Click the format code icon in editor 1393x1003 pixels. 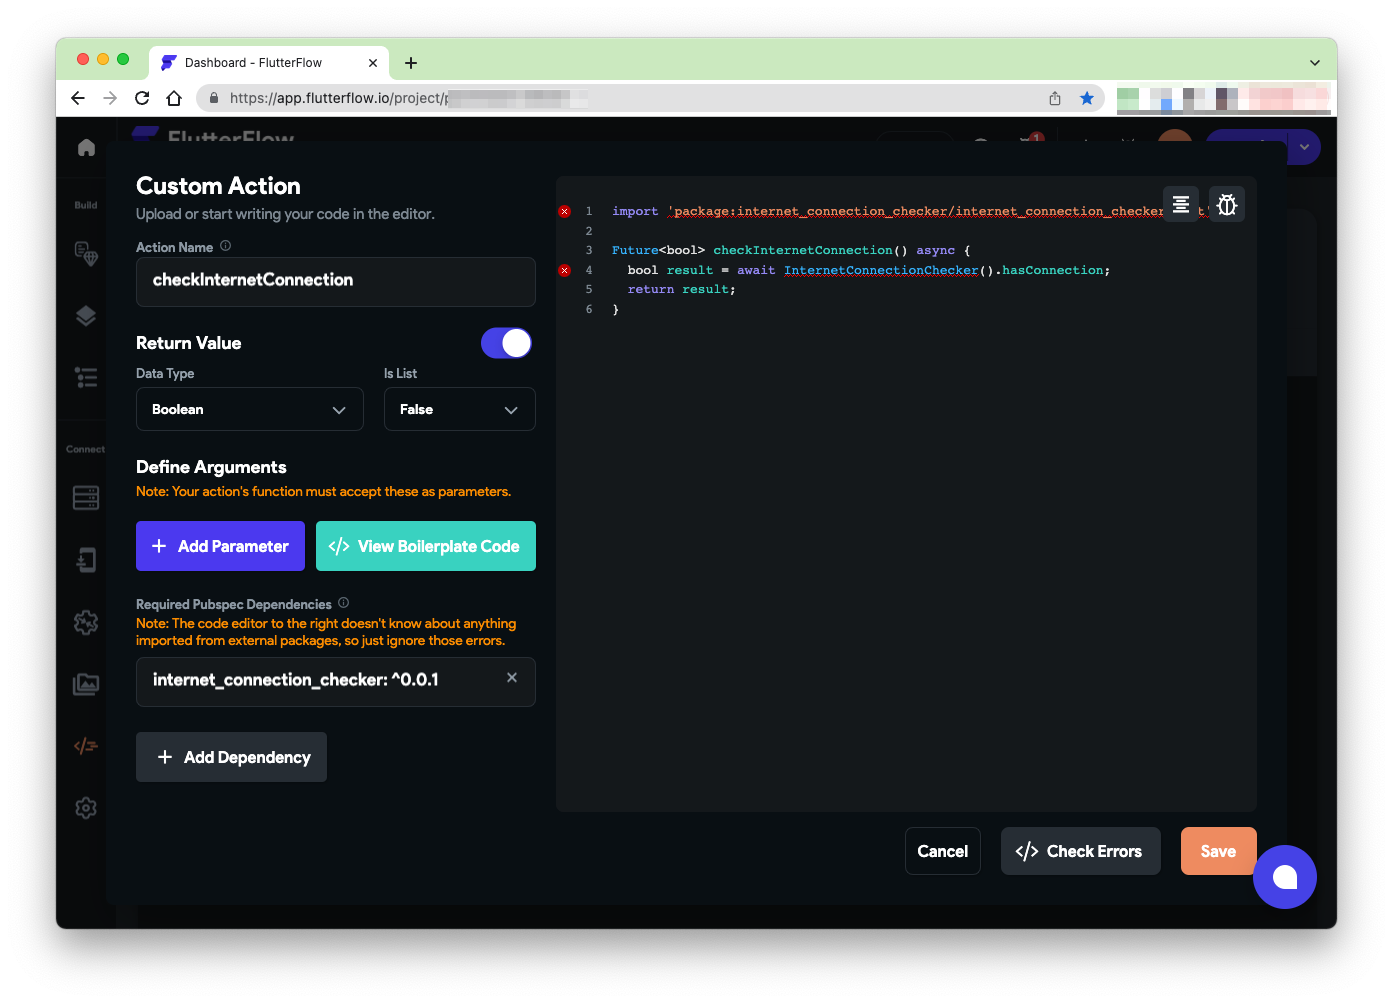(x=1180, y=204)
